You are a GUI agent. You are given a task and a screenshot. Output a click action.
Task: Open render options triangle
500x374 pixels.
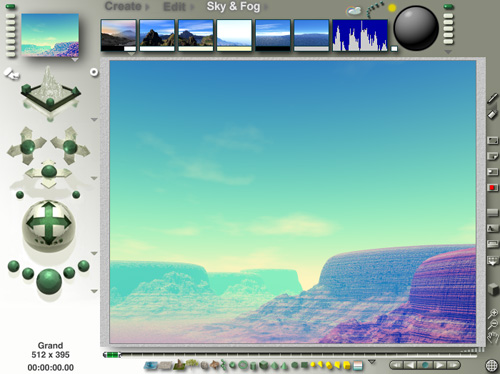(94, 291)
